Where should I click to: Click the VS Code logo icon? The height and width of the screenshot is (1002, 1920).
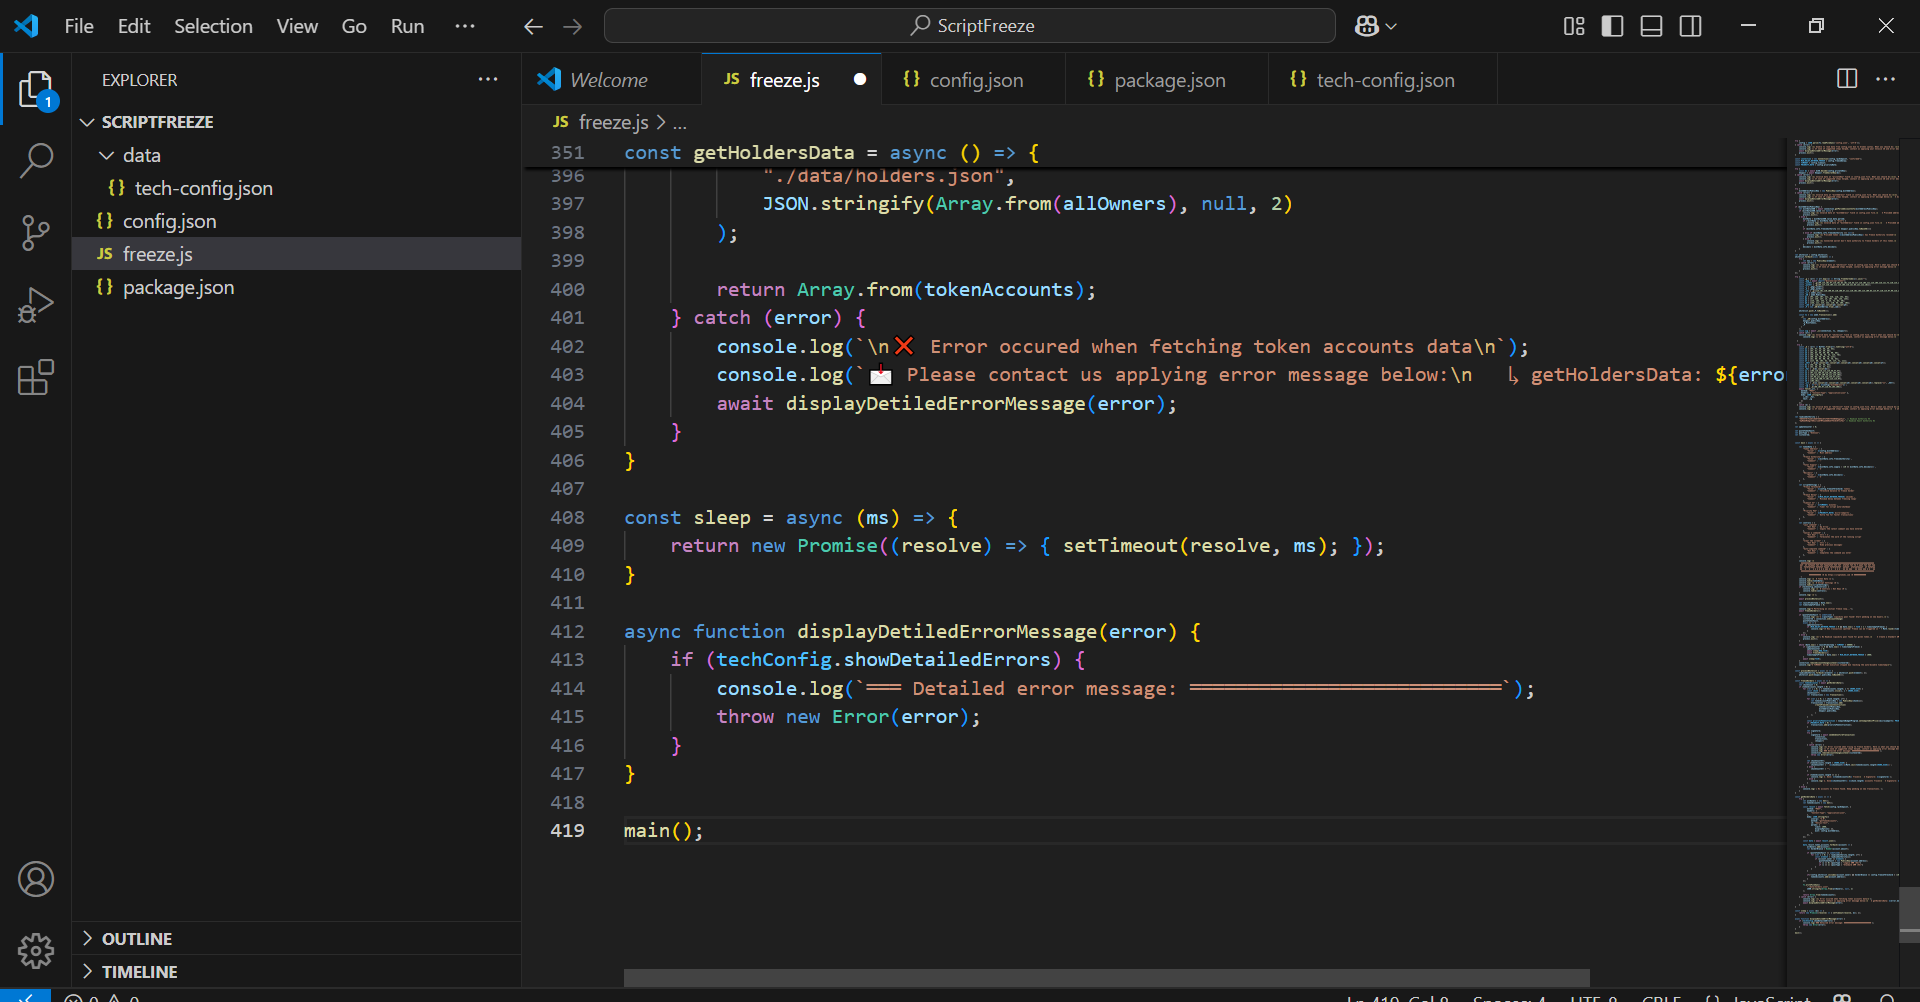[x=27, y=26]
